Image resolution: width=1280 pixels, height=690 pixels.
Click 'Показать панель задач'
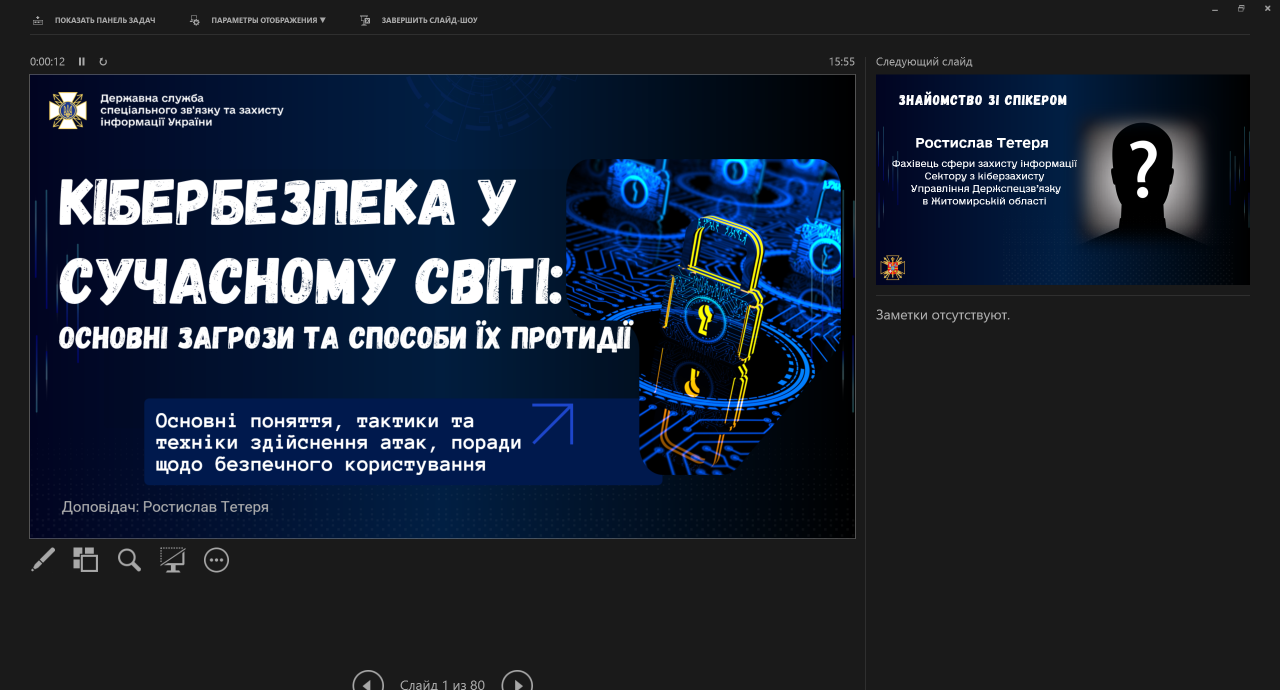tap(95, 20)
